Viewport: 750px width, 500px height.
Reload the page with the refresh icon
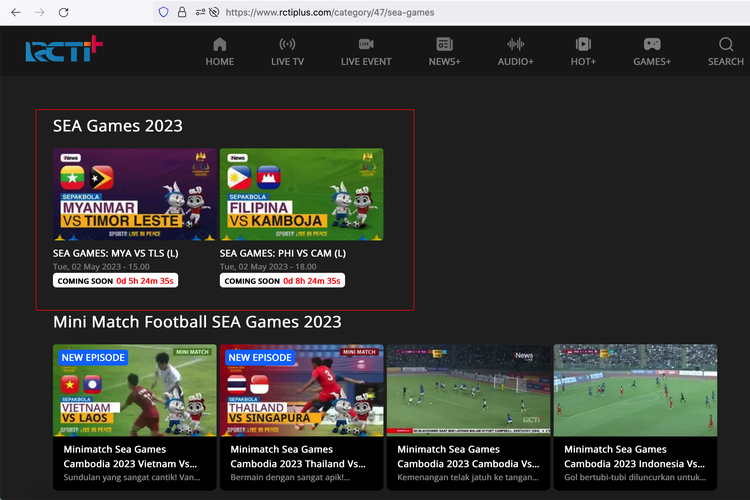[63, 12]
